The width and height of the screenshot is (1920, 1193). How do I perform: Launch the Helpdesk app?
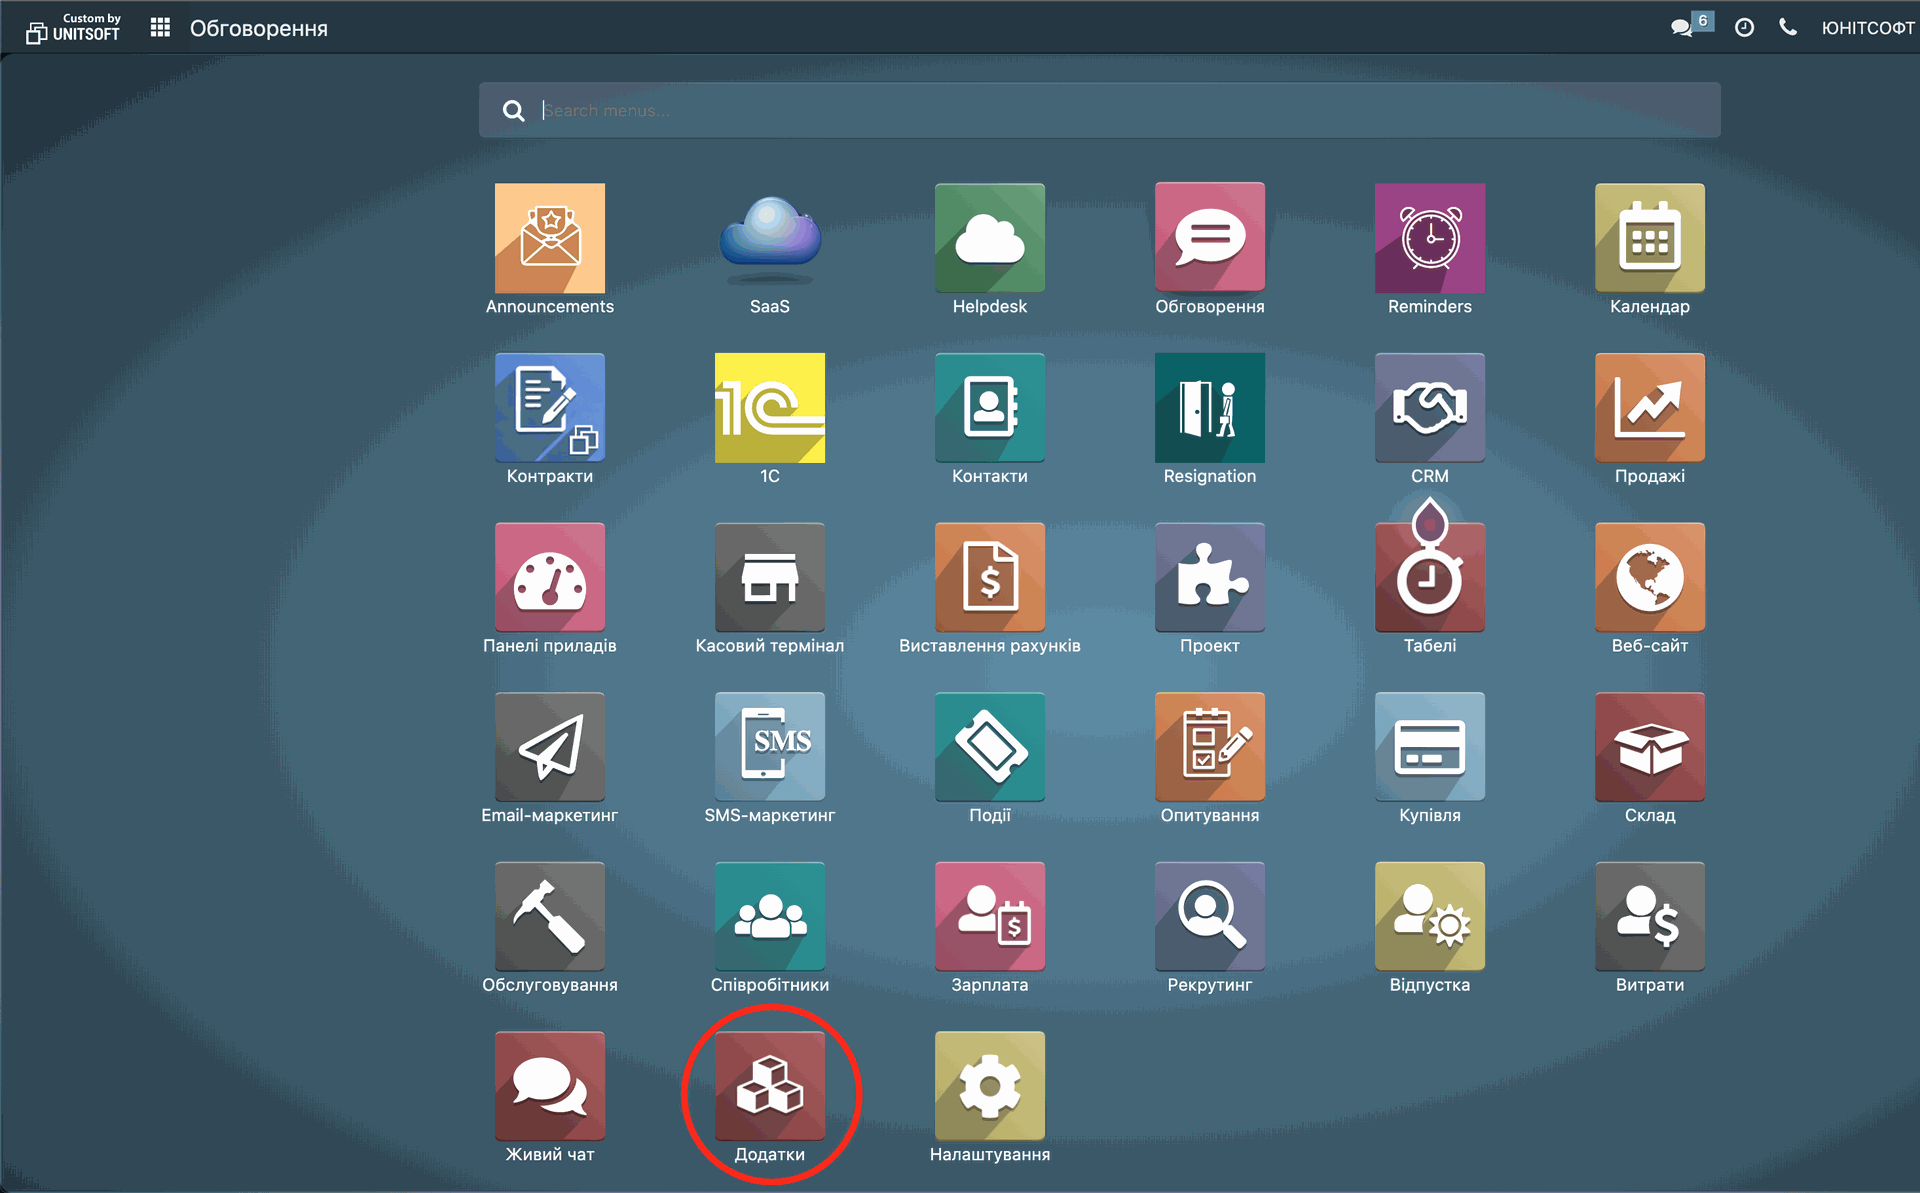989,238
